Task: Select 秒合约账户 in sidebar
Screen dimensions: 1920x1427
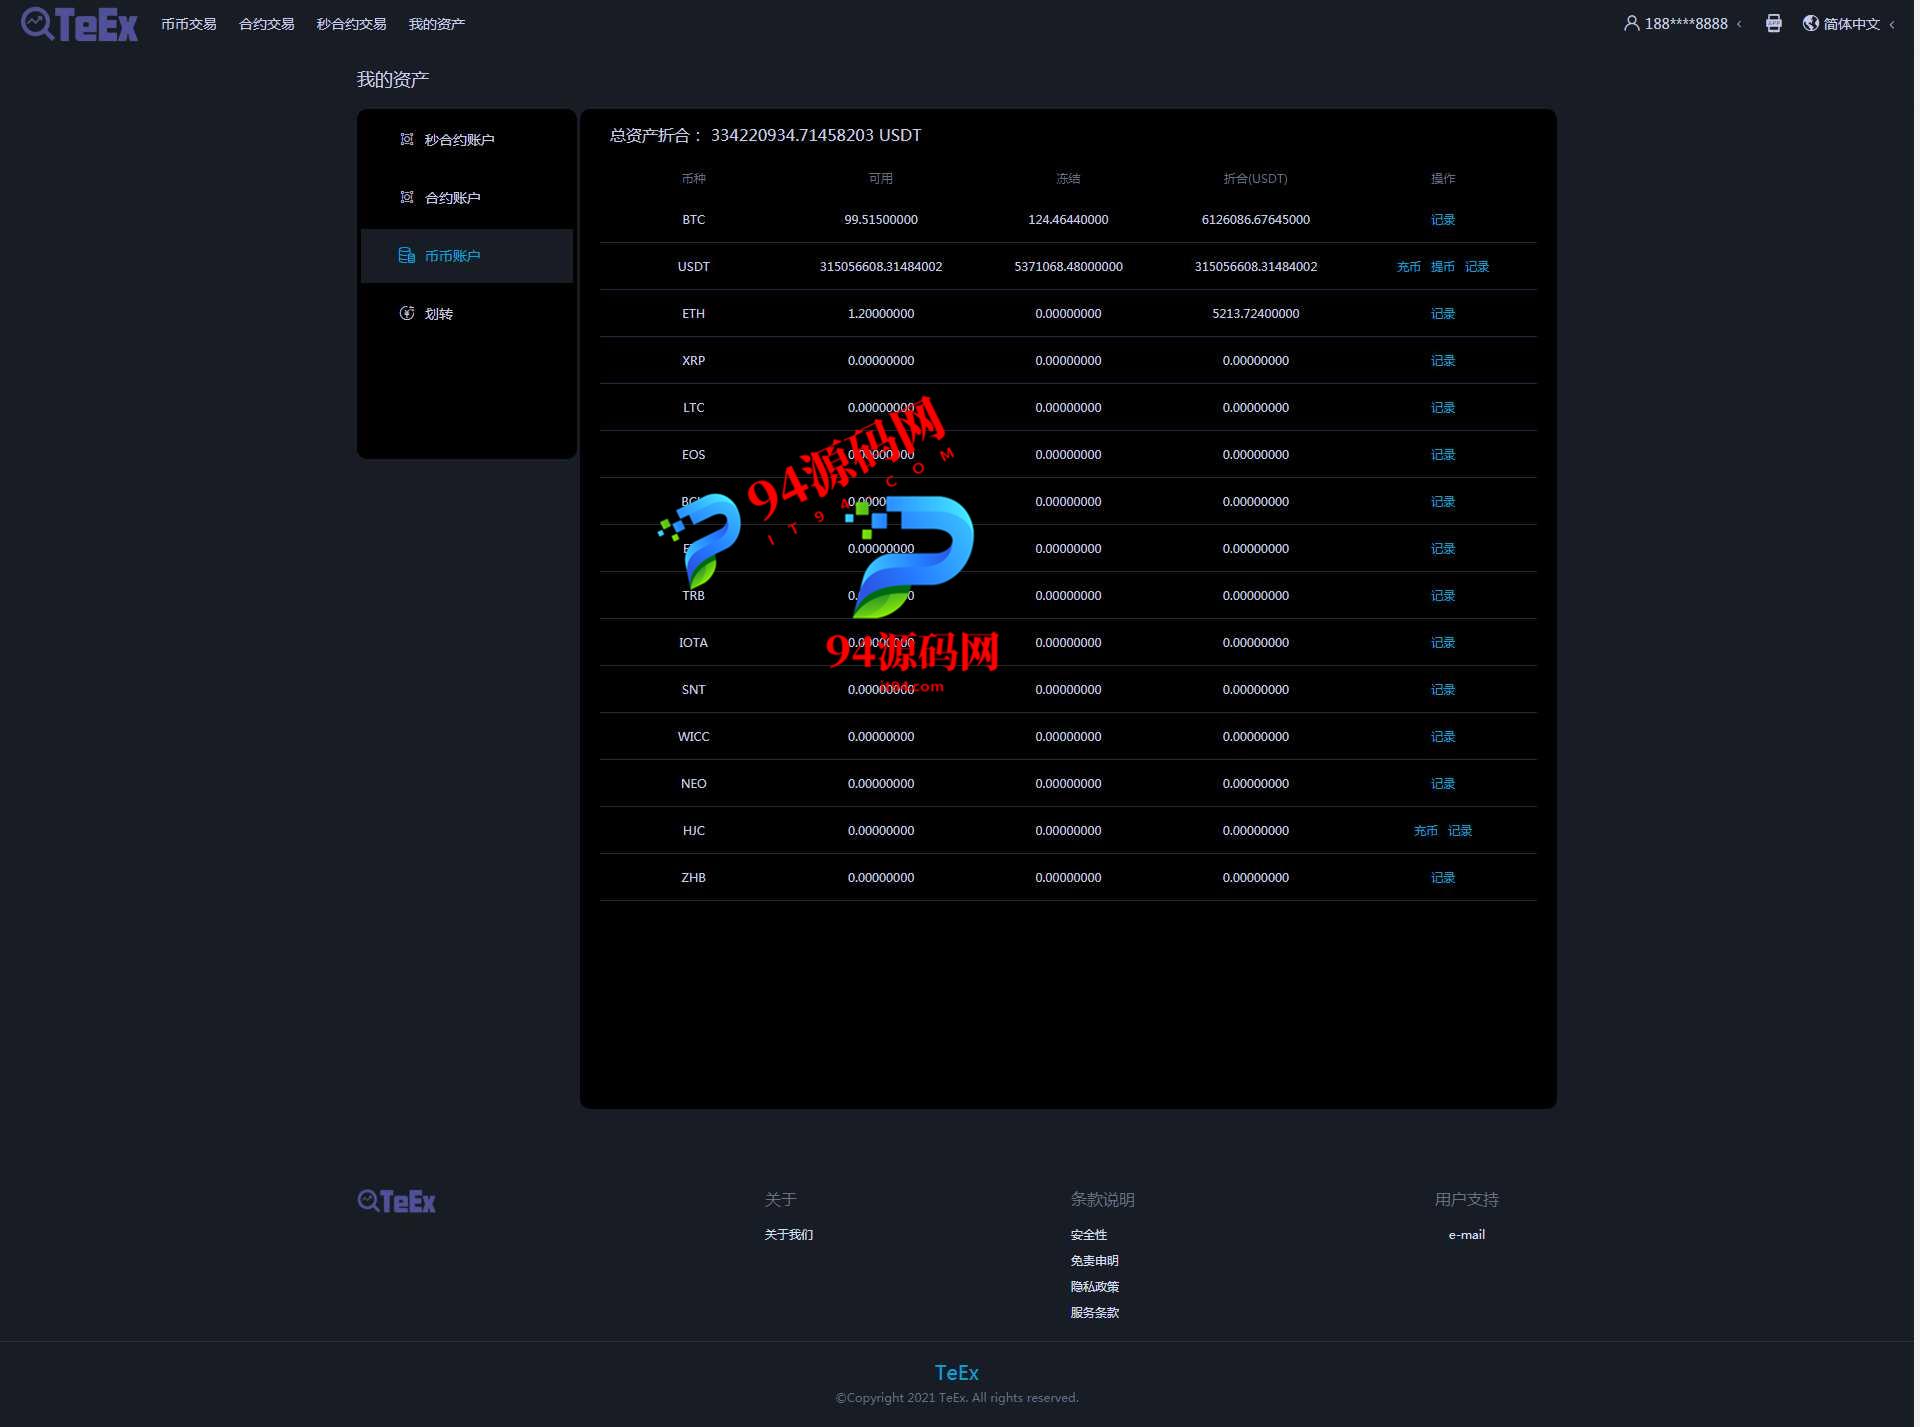Action: click(x=467, y=139)
